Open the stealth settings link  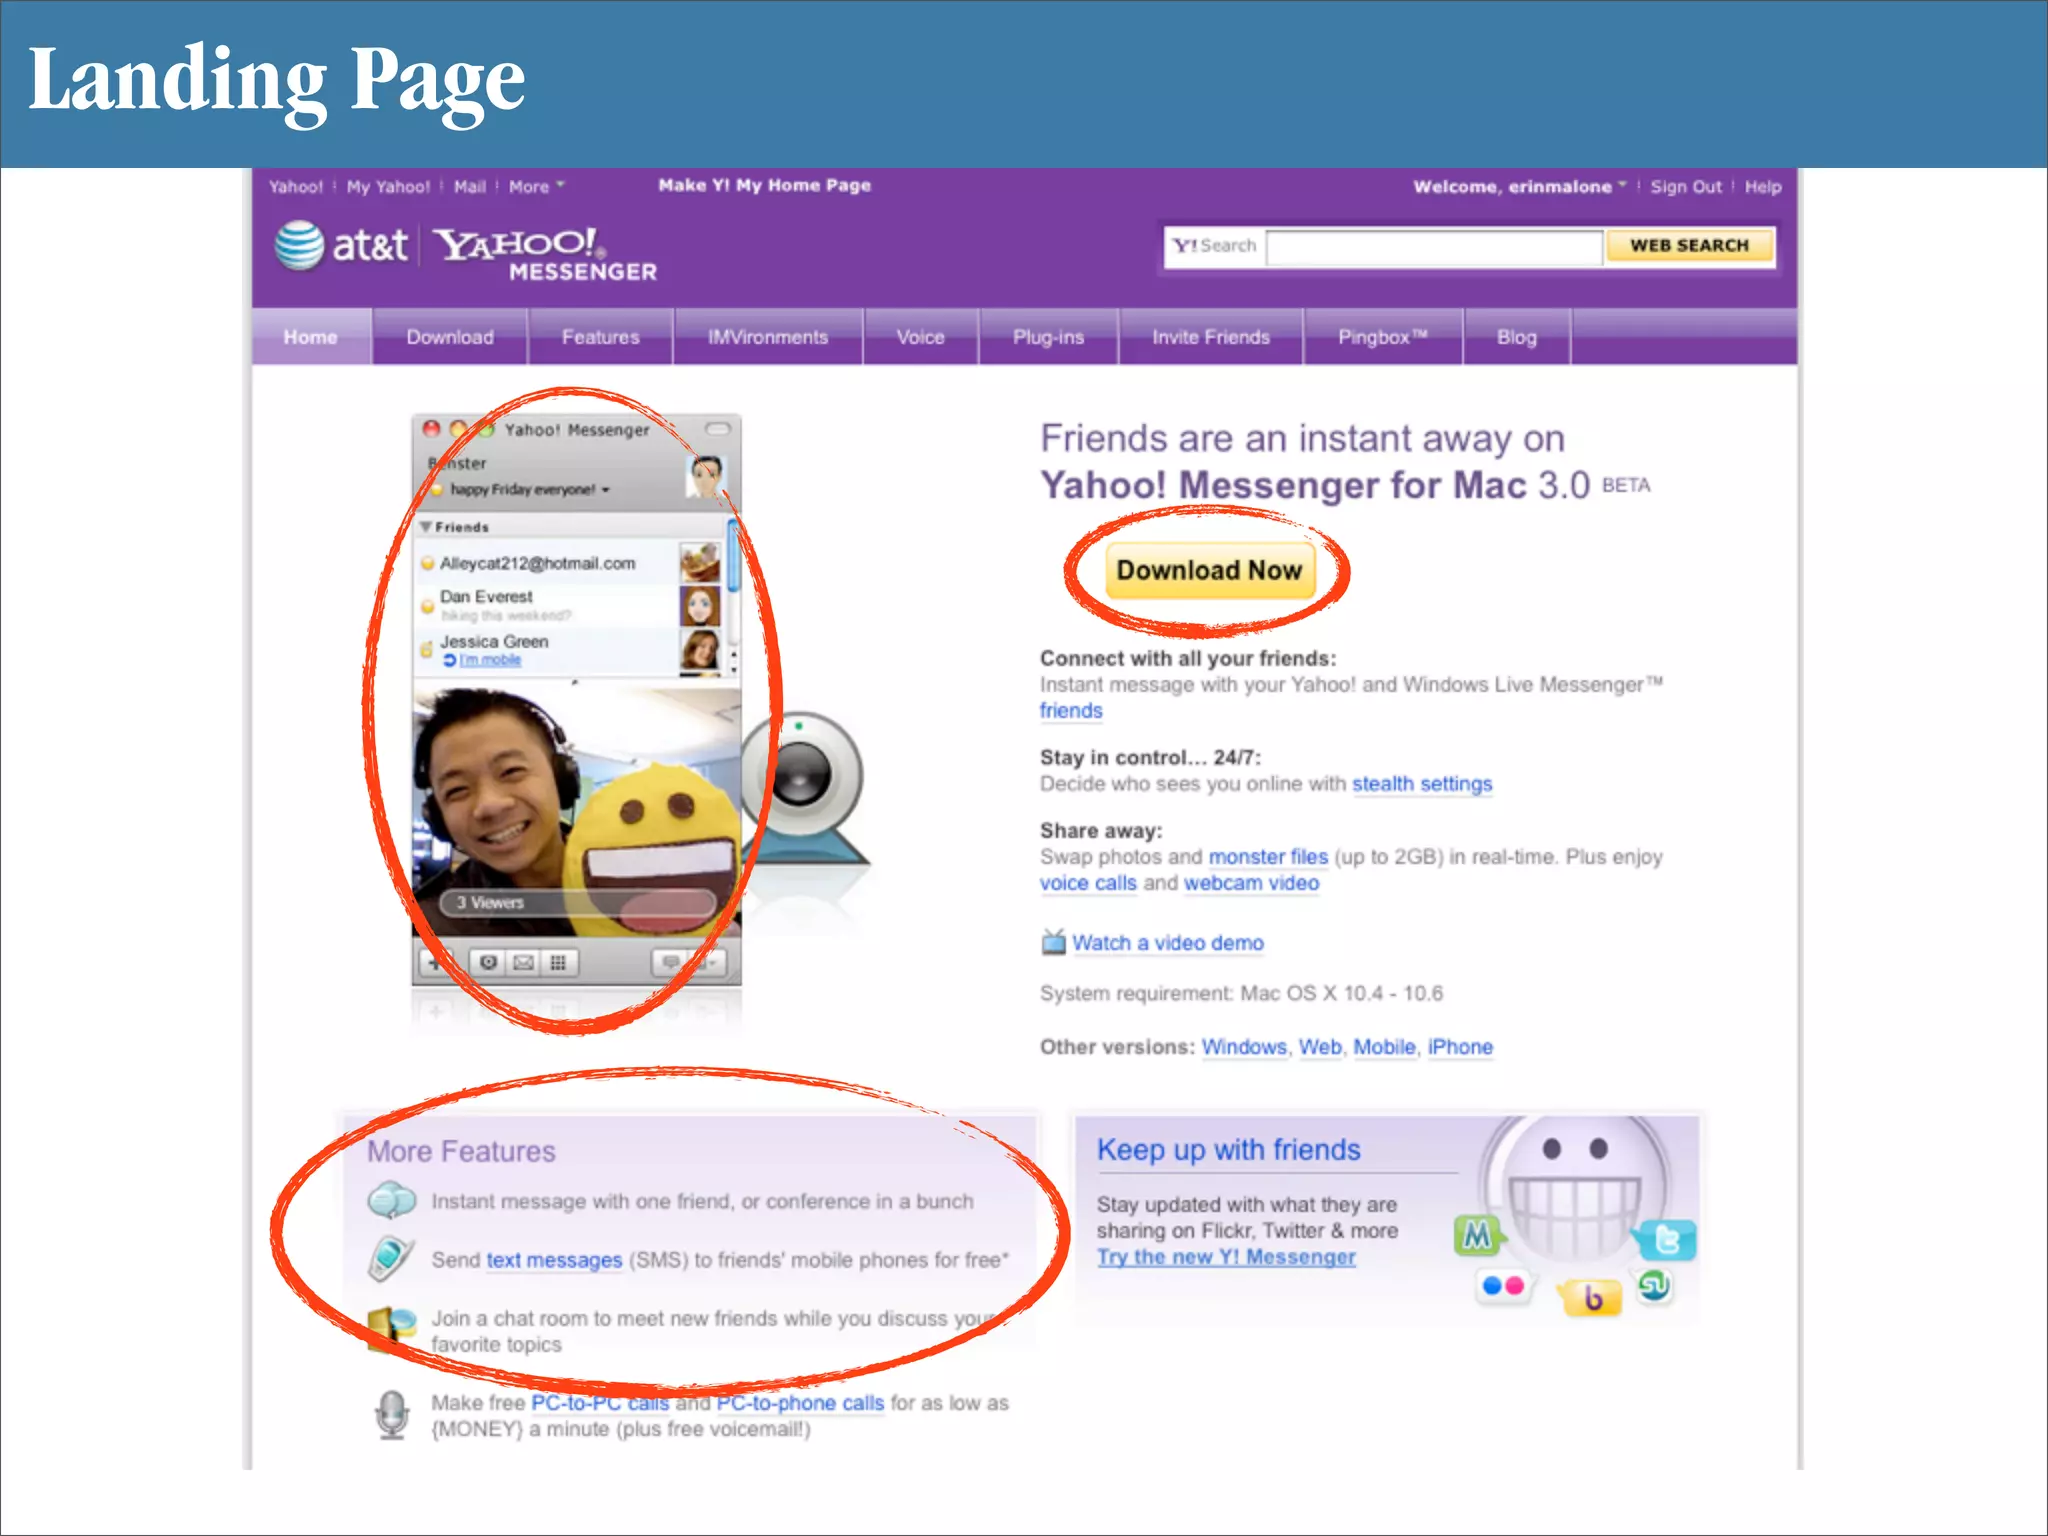point(1422,784)
